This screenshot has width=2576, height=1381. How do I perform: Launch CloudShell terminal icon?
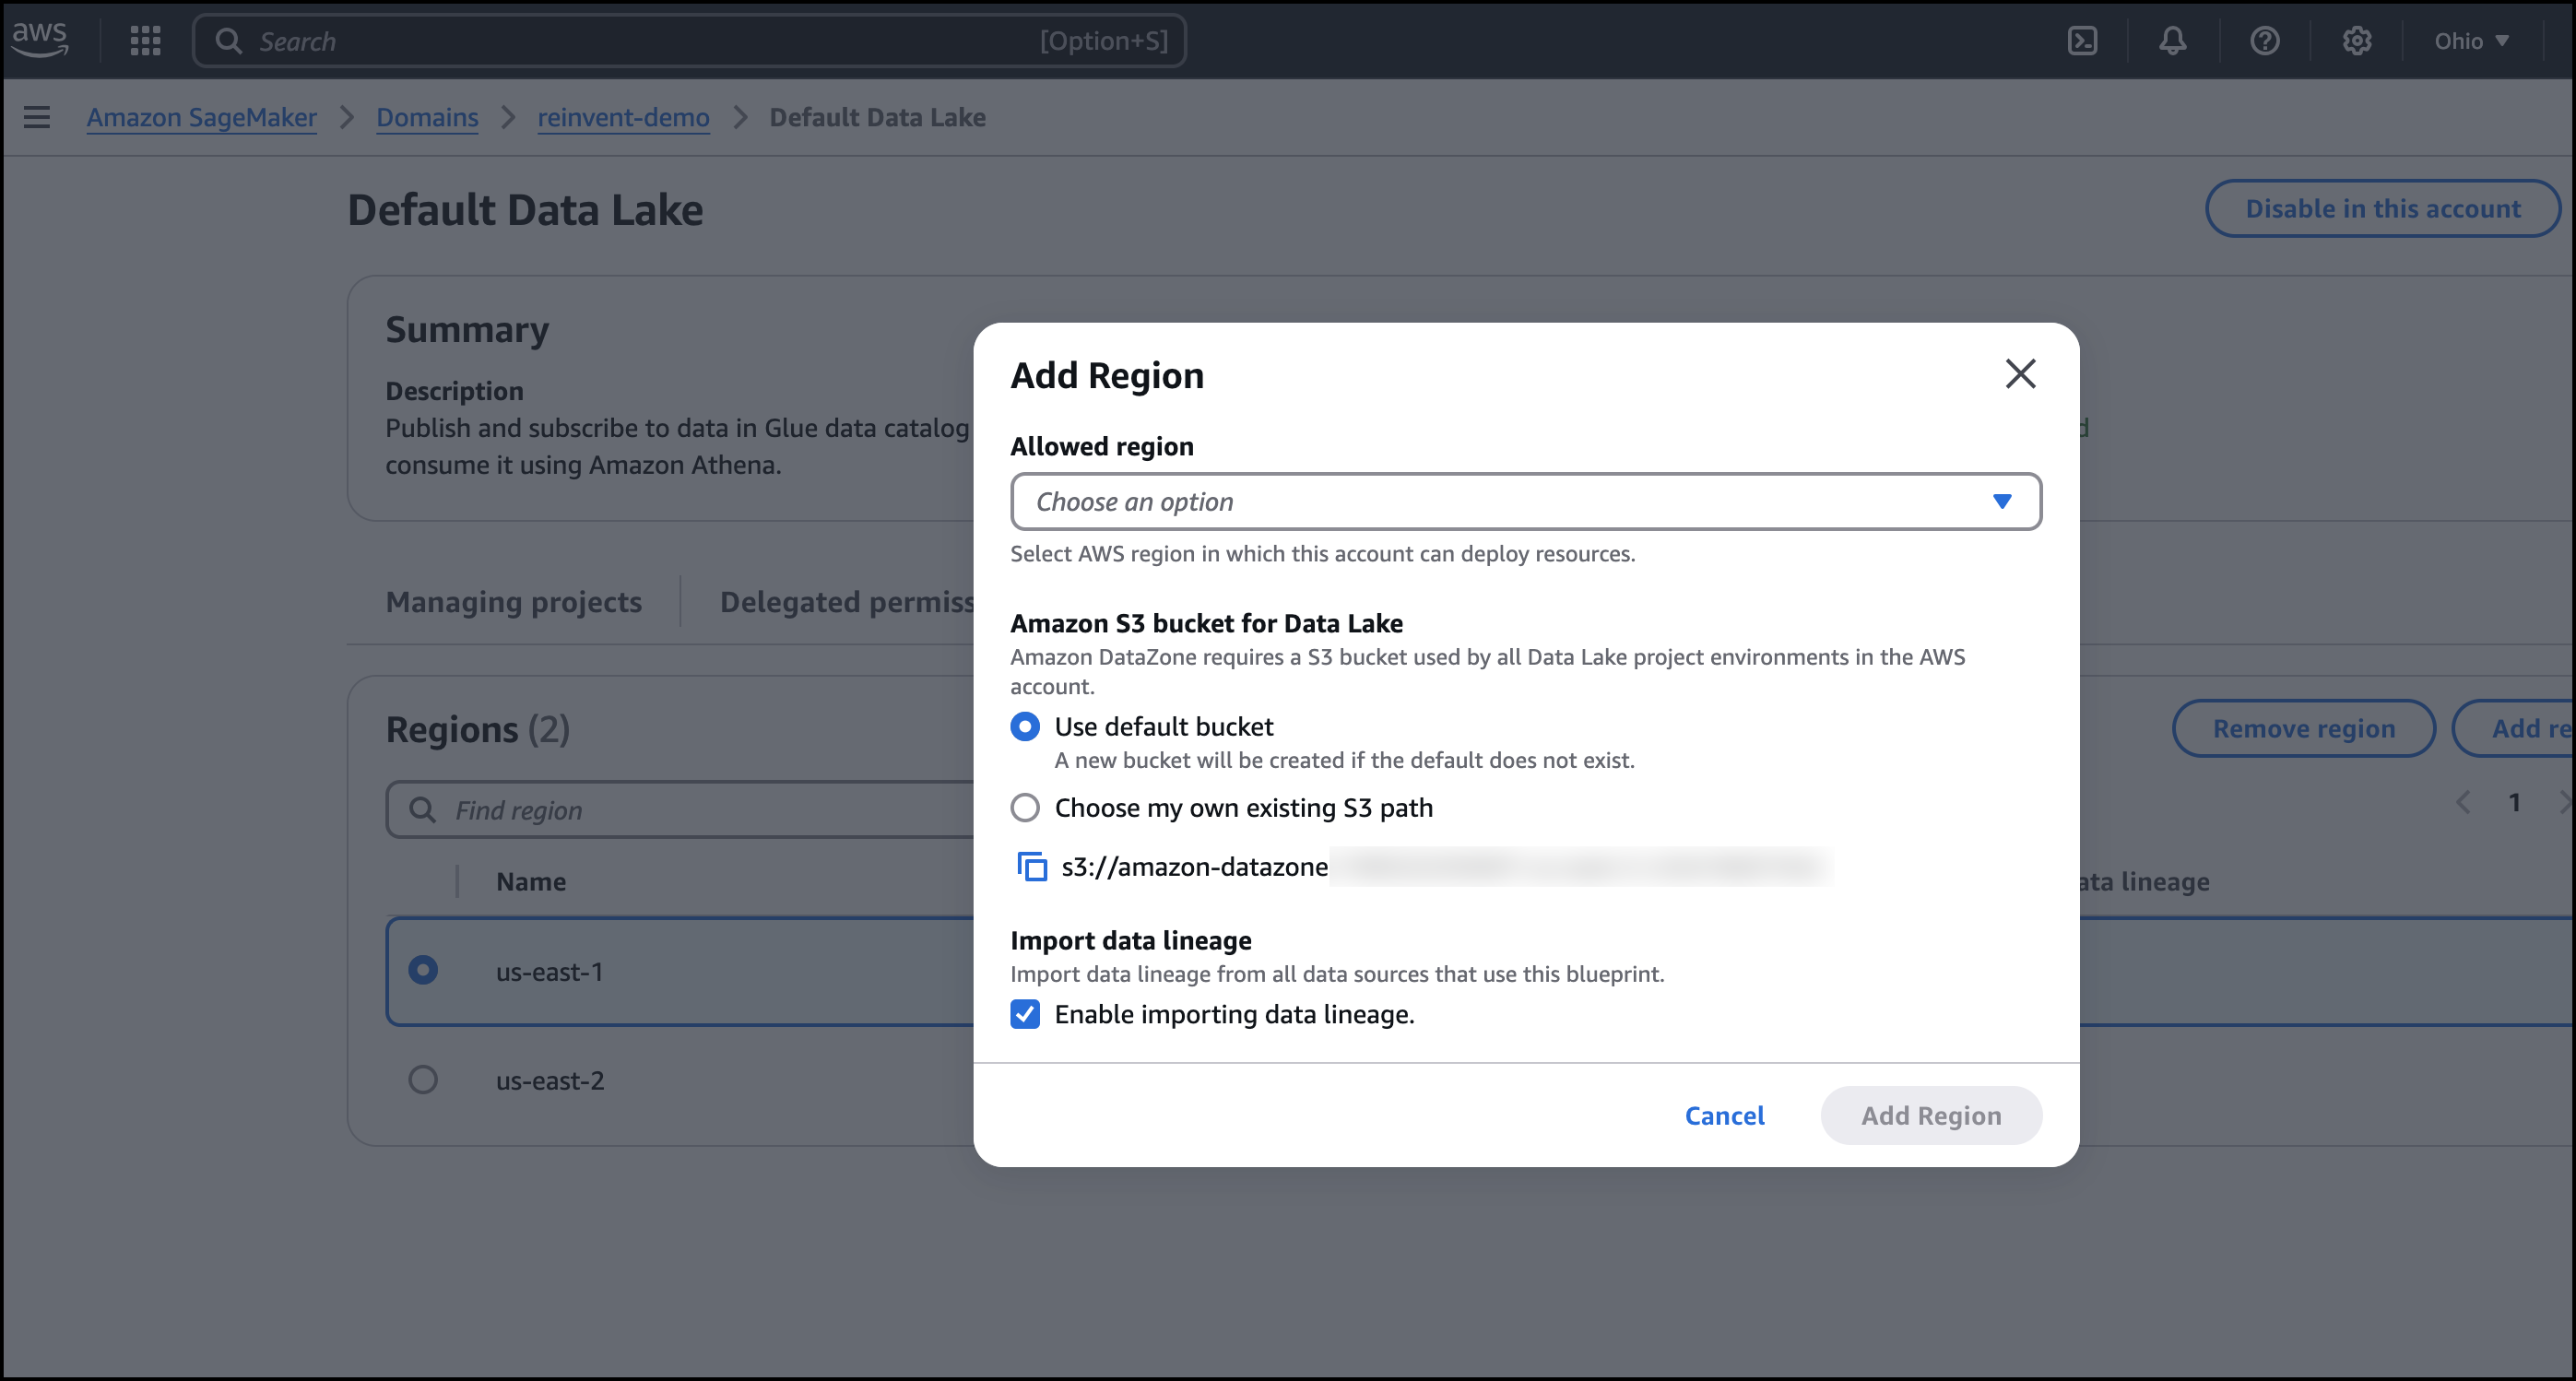click(2082, 40)
